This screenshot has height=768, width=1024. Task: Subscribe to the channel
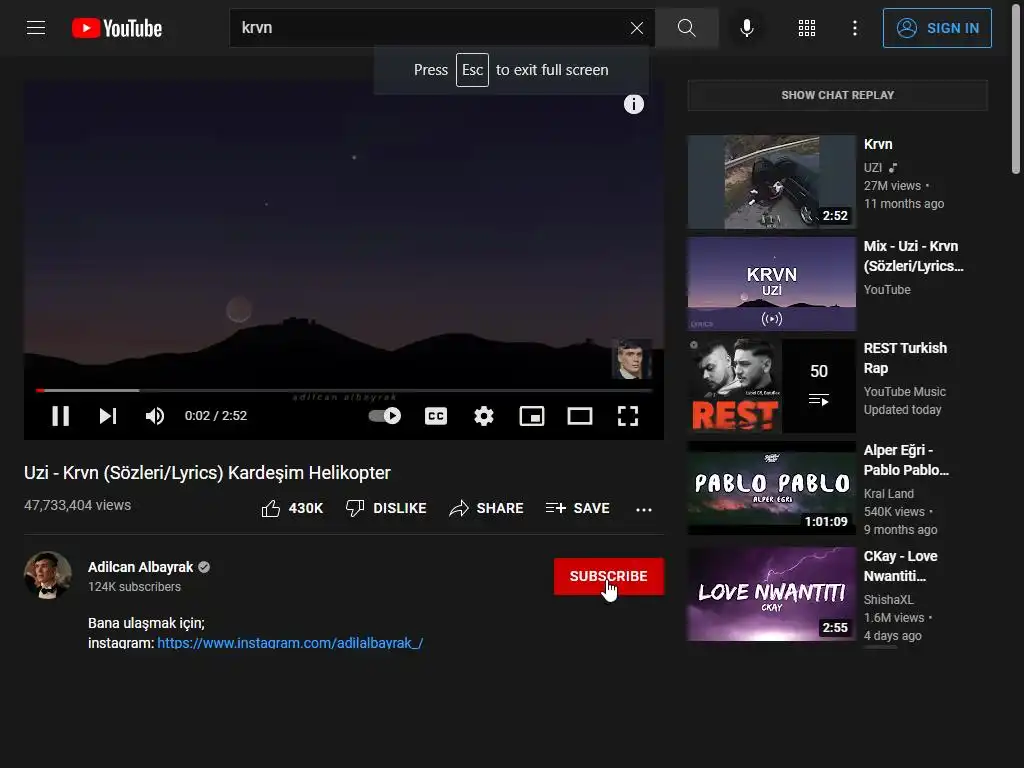pos(609,576)
